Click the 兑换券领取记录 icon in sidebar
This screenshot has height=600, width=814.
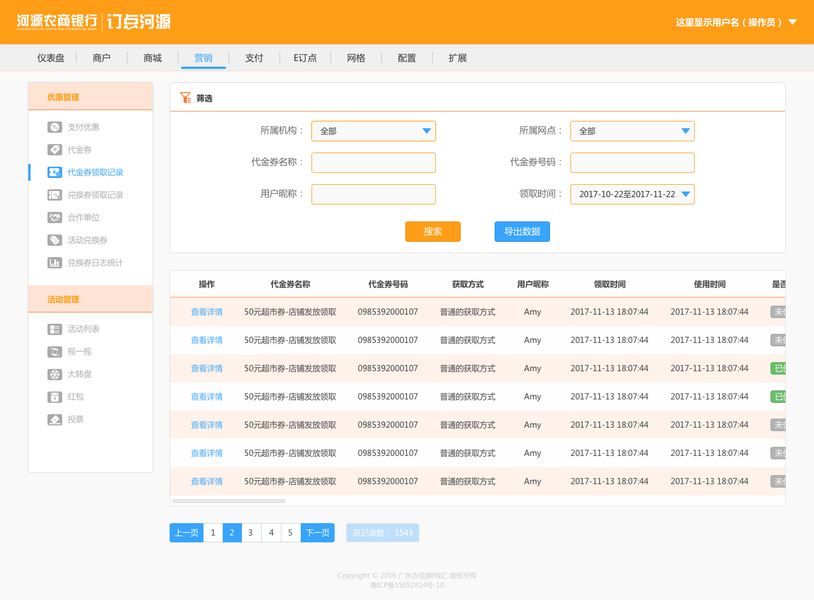(55, 195)
